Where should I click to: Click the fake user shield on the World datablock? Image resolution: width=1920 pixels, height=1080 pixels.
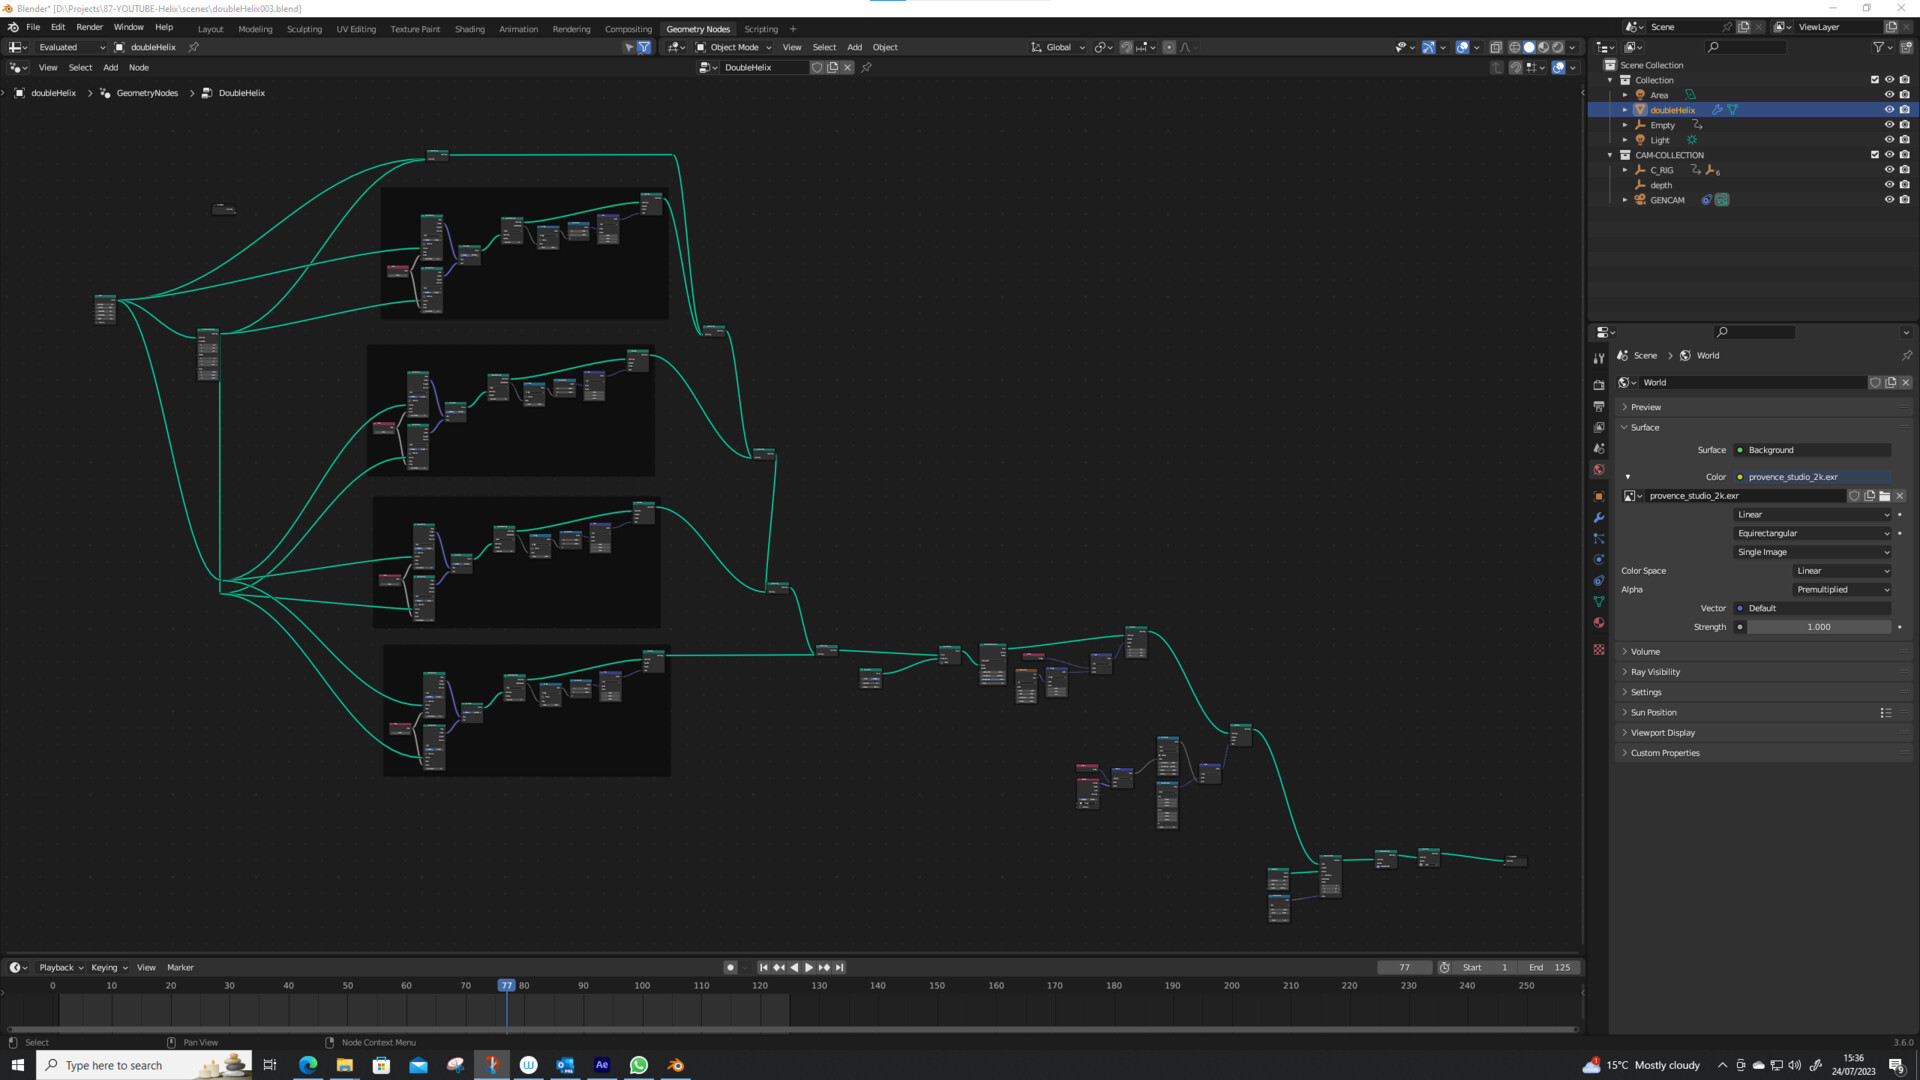(x=1875, y=382)
